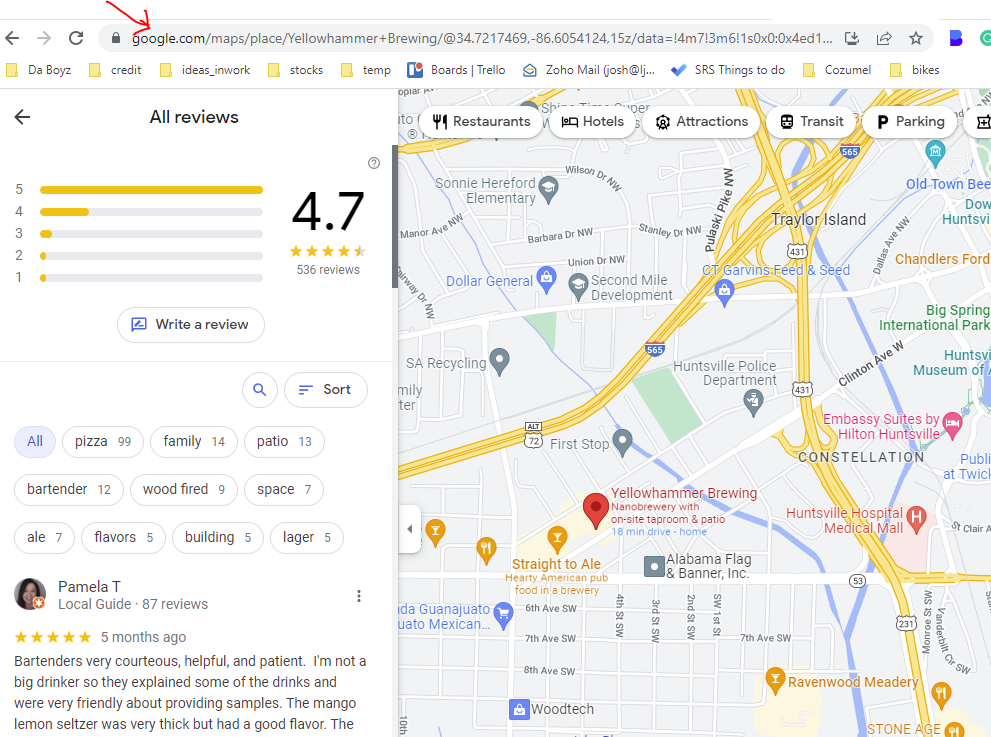Viewport: 991px width, 737px height.
Task: Click the Sonnie Hereford Elementary school pin
Action: point(548,190)
